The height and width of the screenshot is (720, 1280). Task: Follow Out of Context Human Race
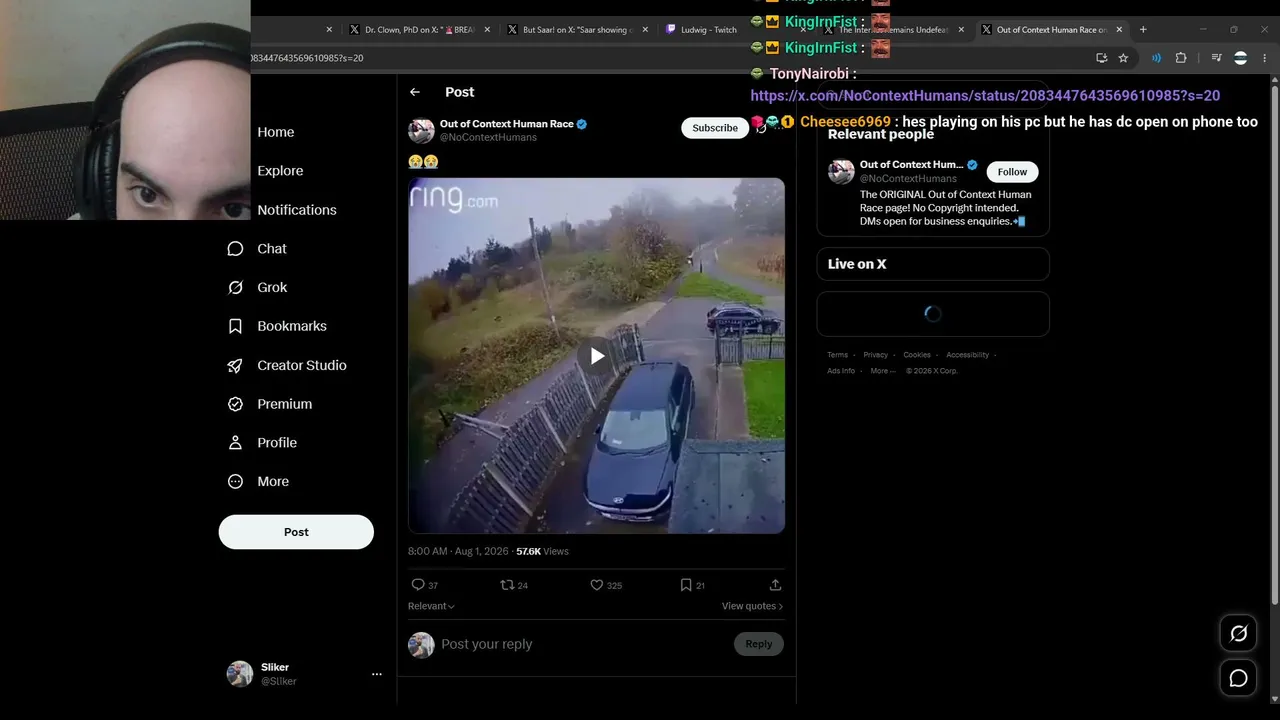(1012, 172)
